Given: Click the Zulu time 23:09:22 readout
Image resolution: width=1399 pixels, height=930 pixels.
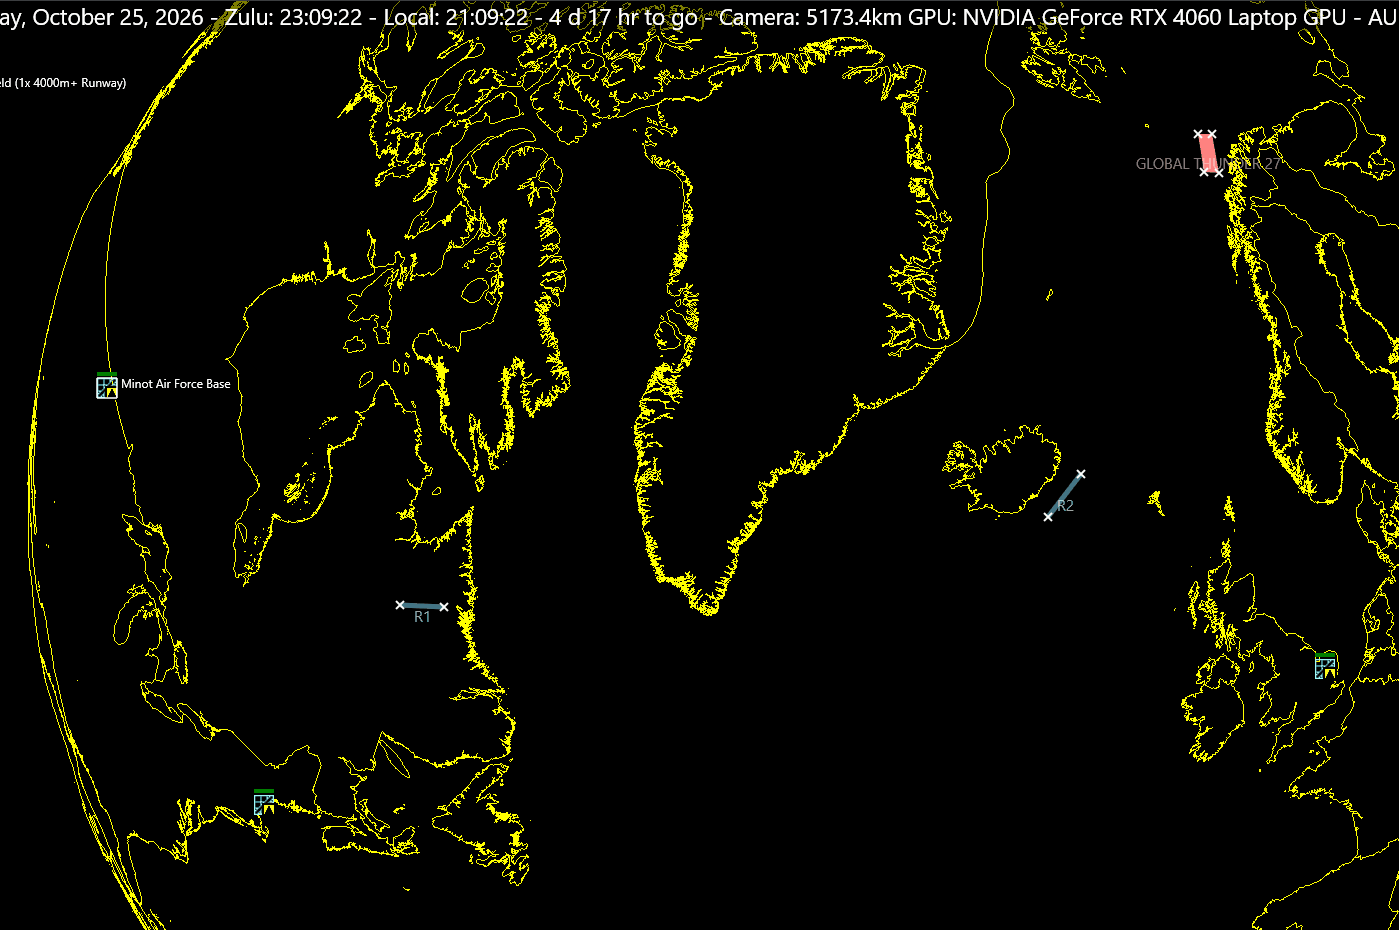Looking at the screenshot, I should 294,17.
